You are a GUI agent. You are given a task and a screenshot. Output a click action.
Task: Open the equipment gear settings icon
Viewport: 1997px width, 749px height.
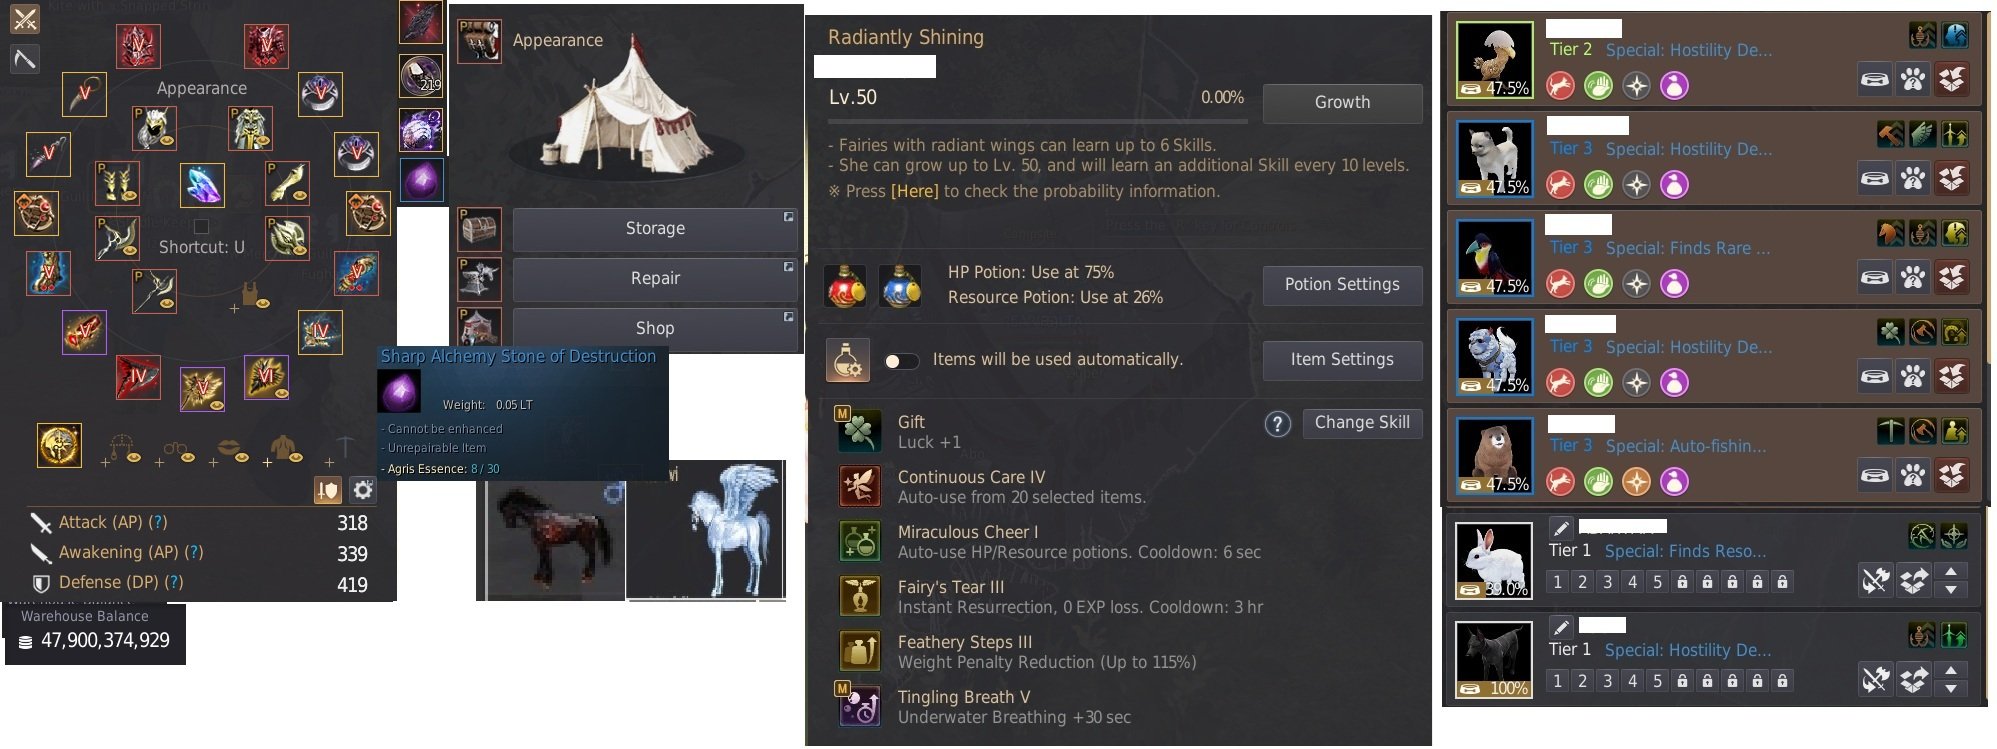[363, 490]
